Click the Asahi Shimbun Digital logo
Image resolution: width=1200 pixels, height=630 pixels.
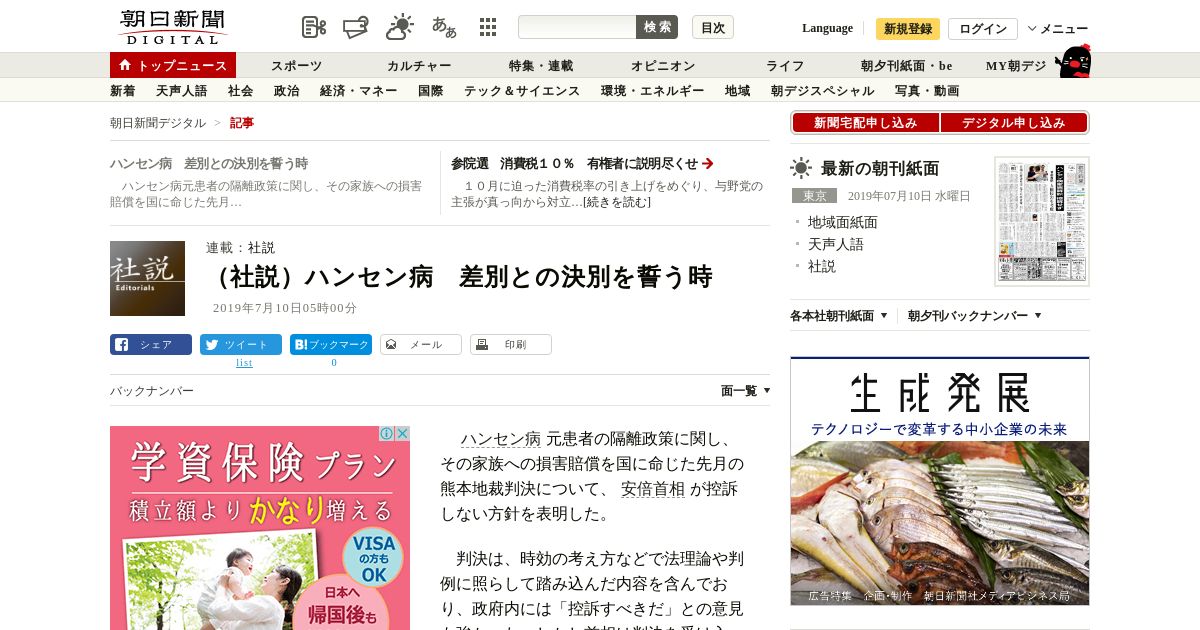pyautogui.click(x=172, y=27)
